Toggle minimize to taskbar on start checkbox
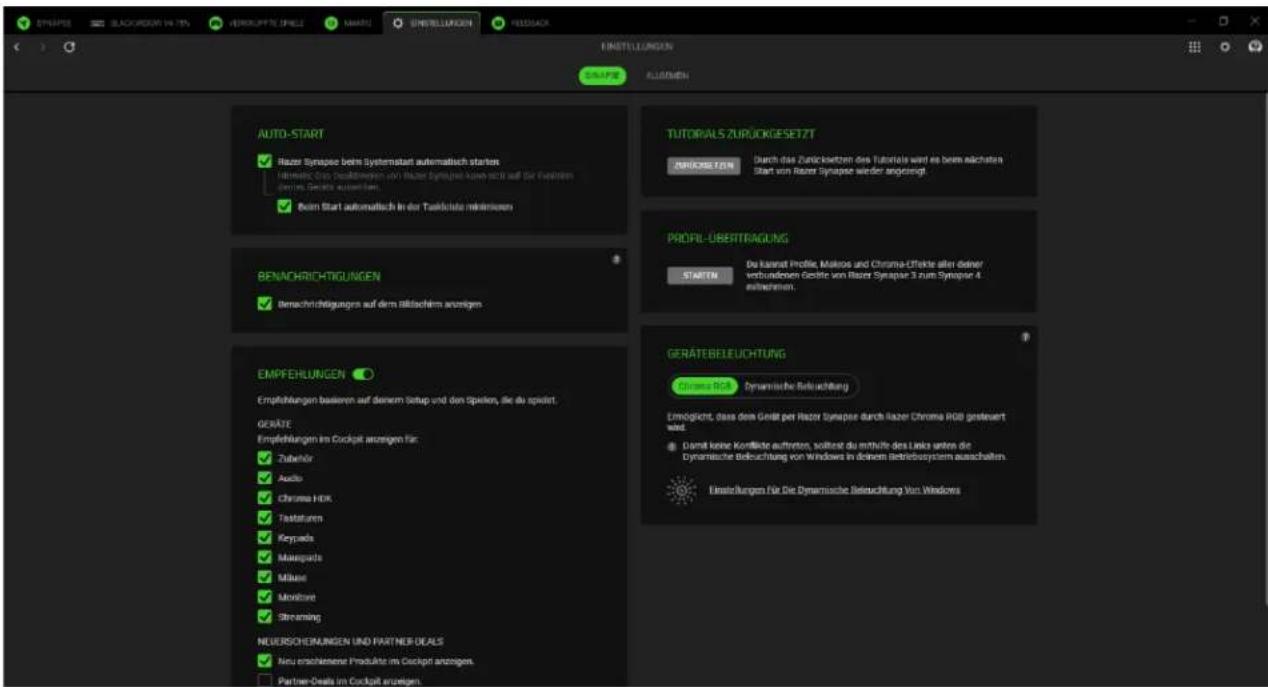Image resolution: width=1268 pixels, height=687 pixels. [x=285, y=206]
